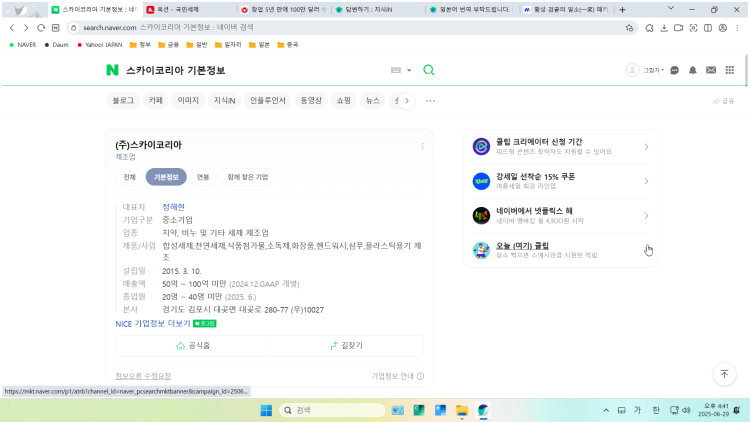750x422 pixels.
Task: Select the 카페 search category tab
Action: [x=155, y=100]
